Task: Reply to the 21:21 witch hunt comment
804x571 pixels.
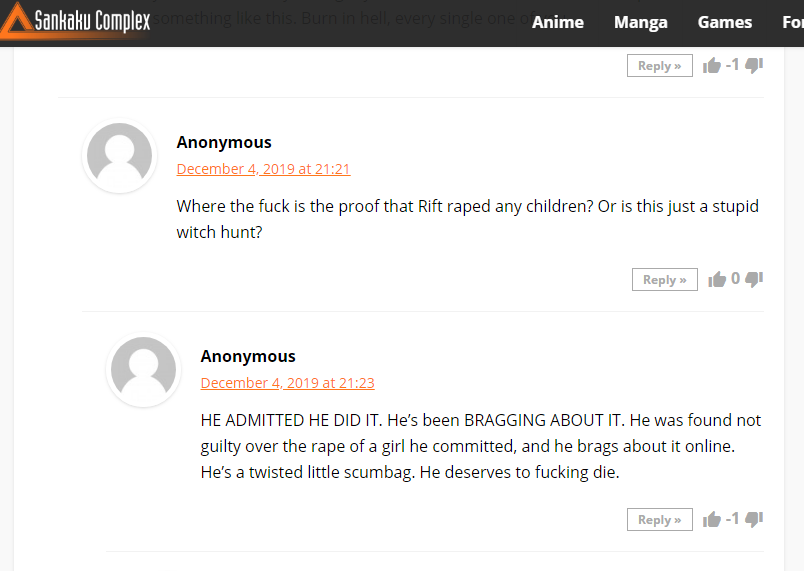Action: click(x=665, y=279)
